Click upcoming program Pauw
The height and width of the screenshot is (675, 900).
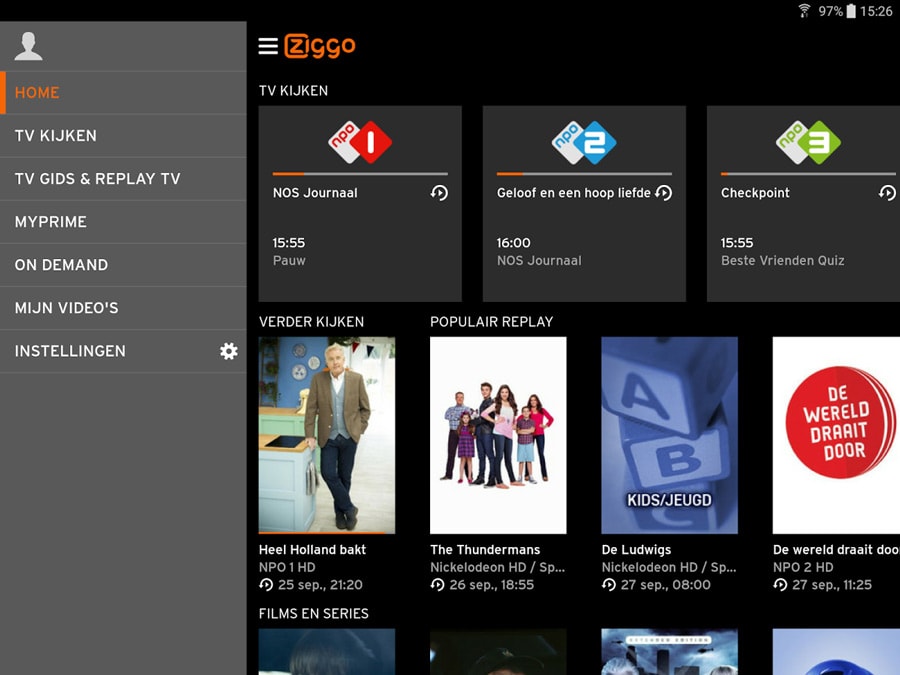[289, 261]
